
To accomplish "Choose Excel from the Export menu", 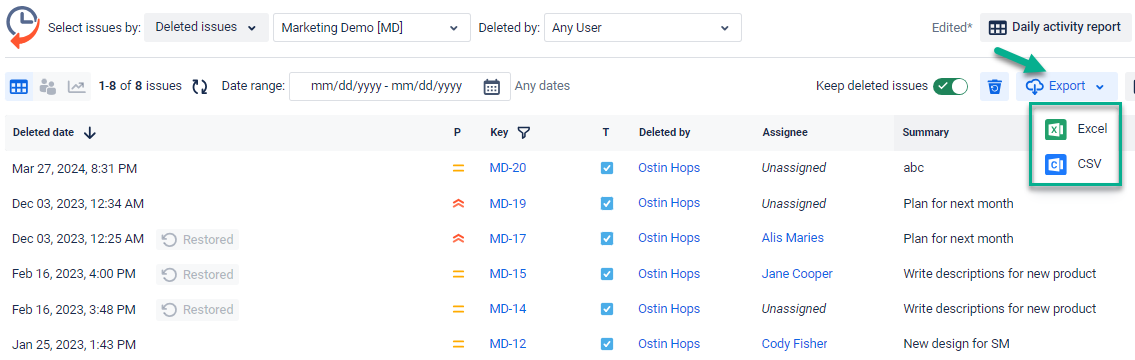I will (1076, 129).
